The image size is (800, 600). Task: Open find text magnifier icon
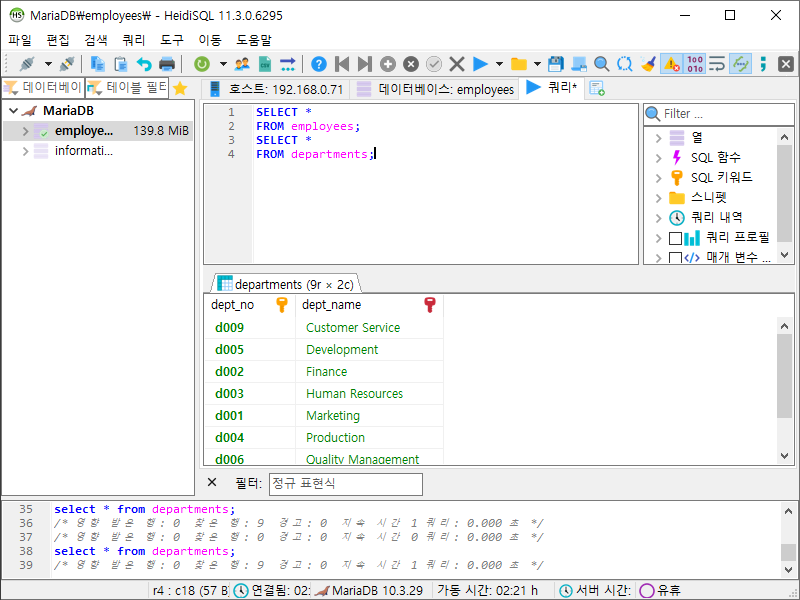pyautogui.click(x=602, y=64)
